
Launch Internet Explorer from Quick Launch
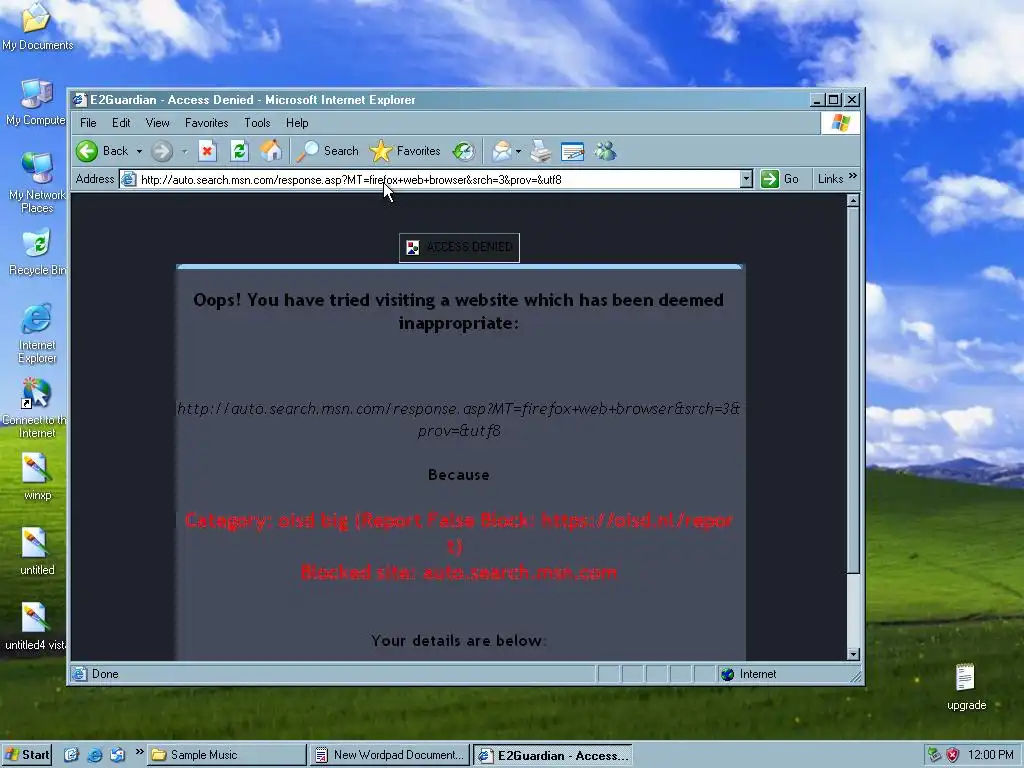point(95,755)
